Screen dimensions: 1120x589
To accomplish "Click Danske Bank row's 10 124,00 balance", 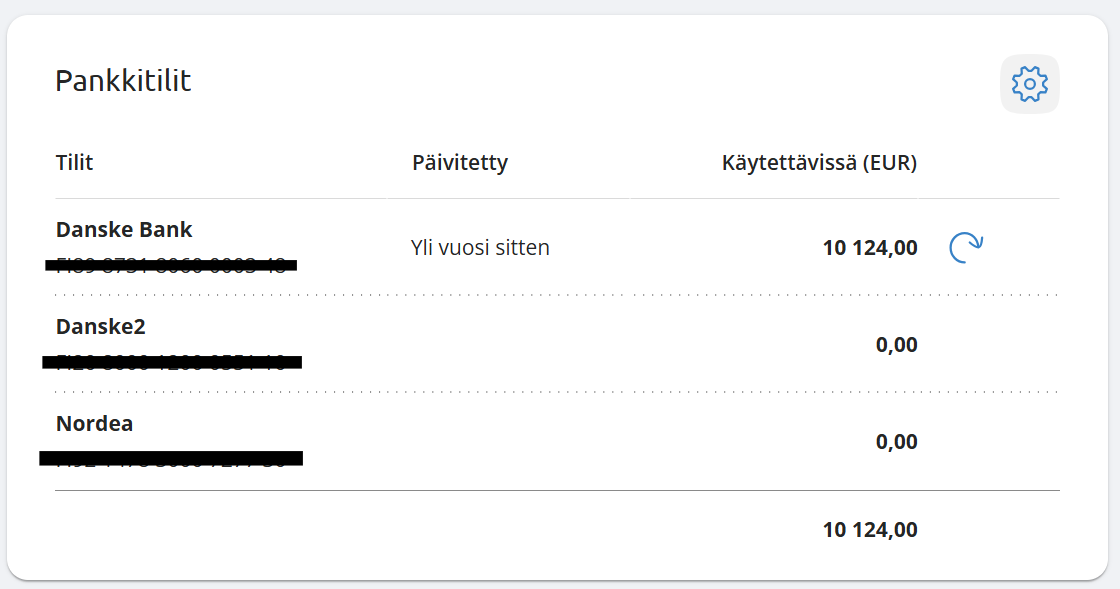I will pos(870,248).
